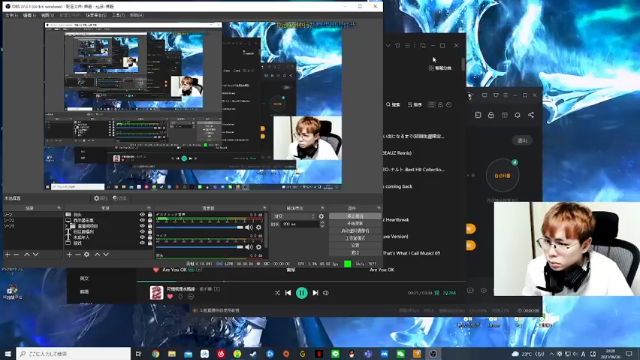Open source Properties button above the docks

point(100,198)
